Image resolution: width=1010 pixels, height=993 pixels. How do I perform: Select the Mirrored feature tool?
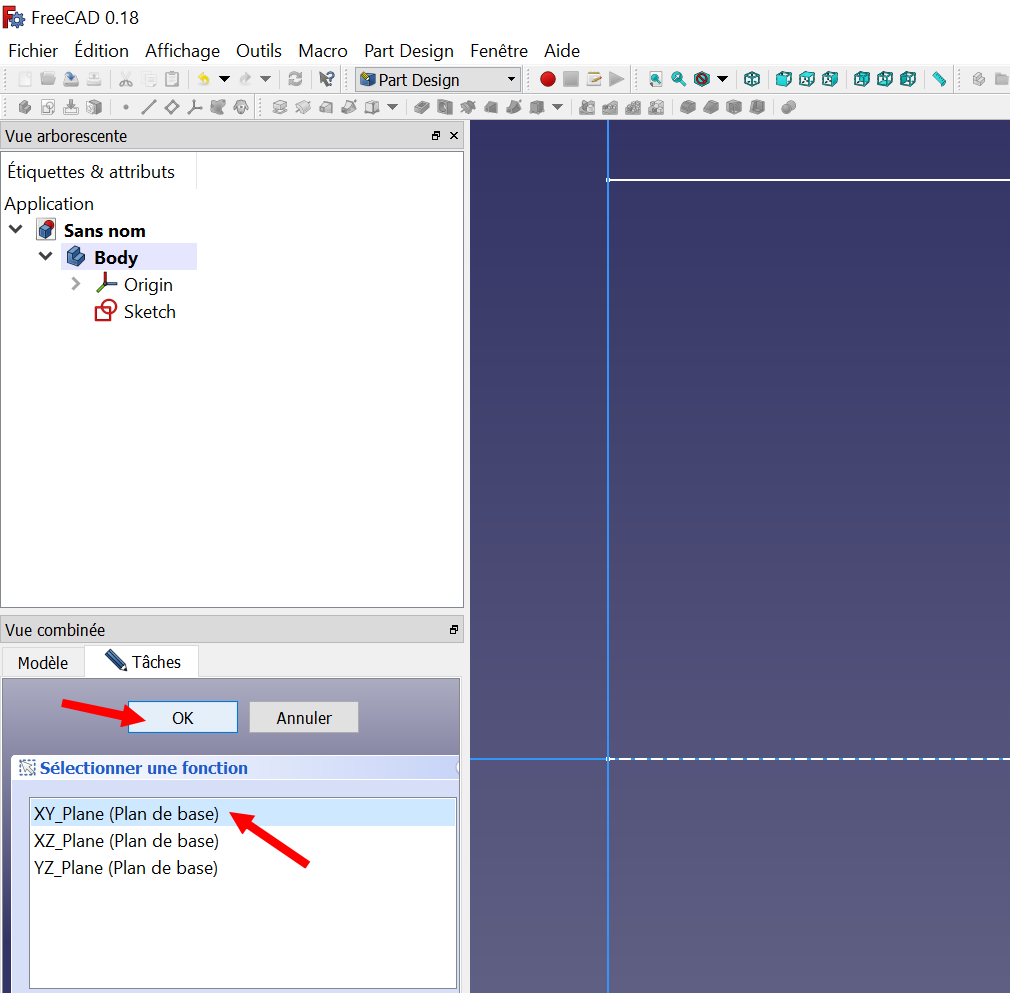587,107
